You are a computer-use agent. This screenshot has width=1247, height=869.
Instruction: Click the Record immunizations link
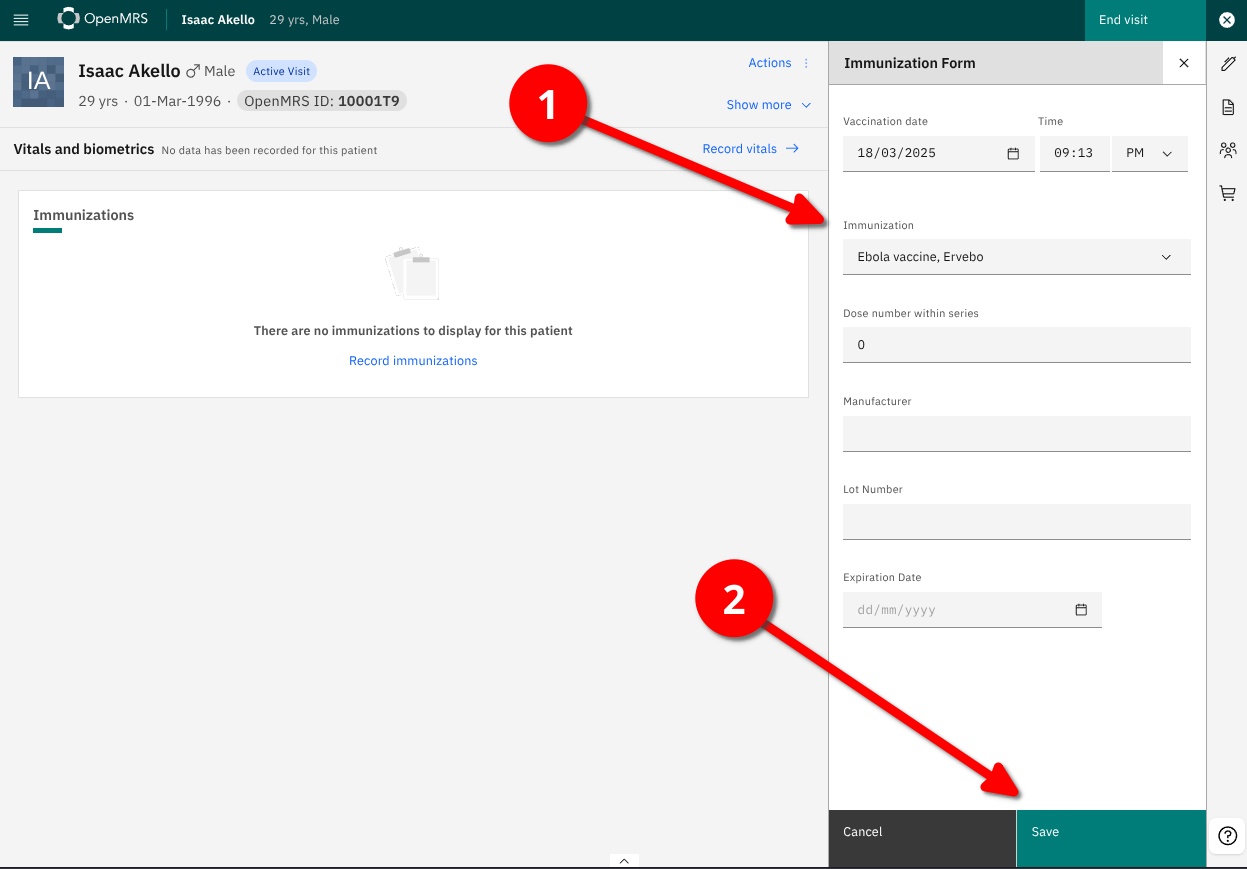click(413, 361)
